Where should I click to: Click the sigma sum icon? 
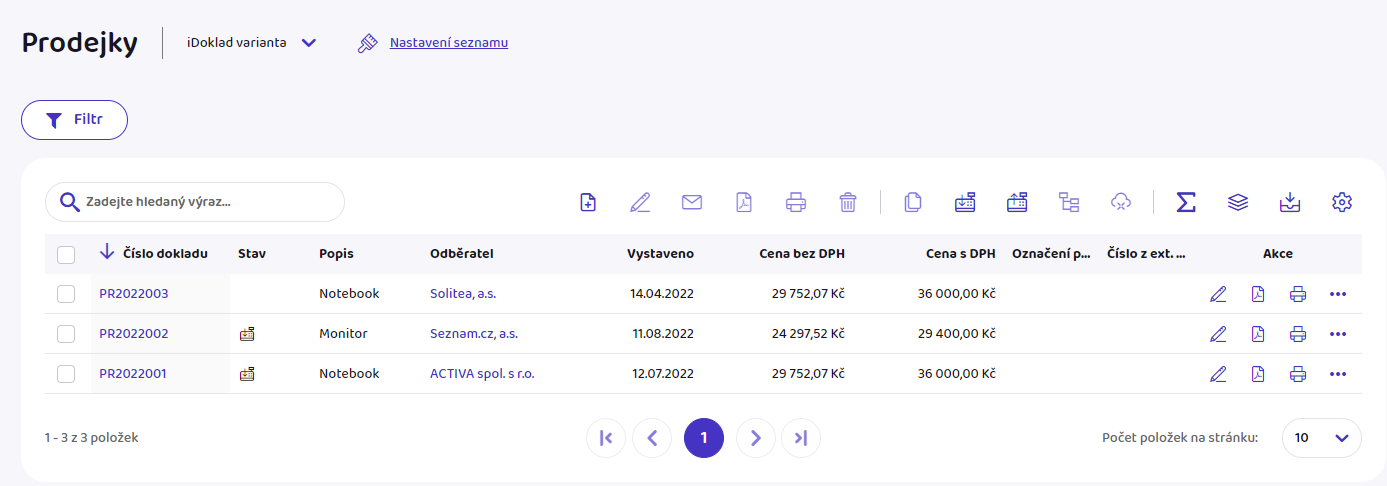pyautogui.click(x=1186, y=202)
